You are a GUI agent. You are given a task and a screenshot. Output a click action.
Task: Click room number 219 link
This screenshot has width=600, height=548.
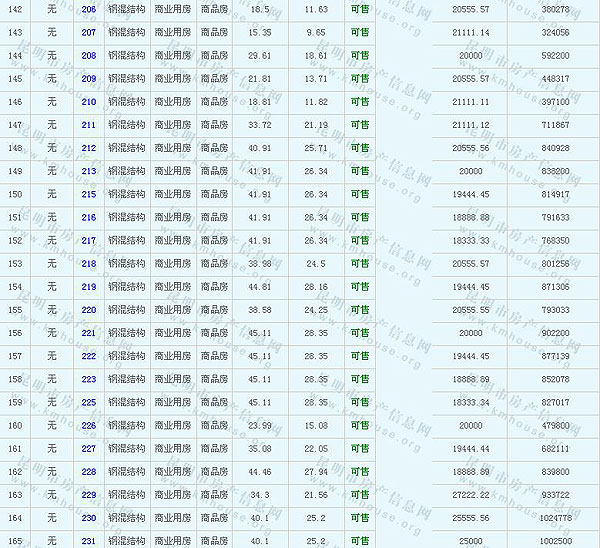89,287
